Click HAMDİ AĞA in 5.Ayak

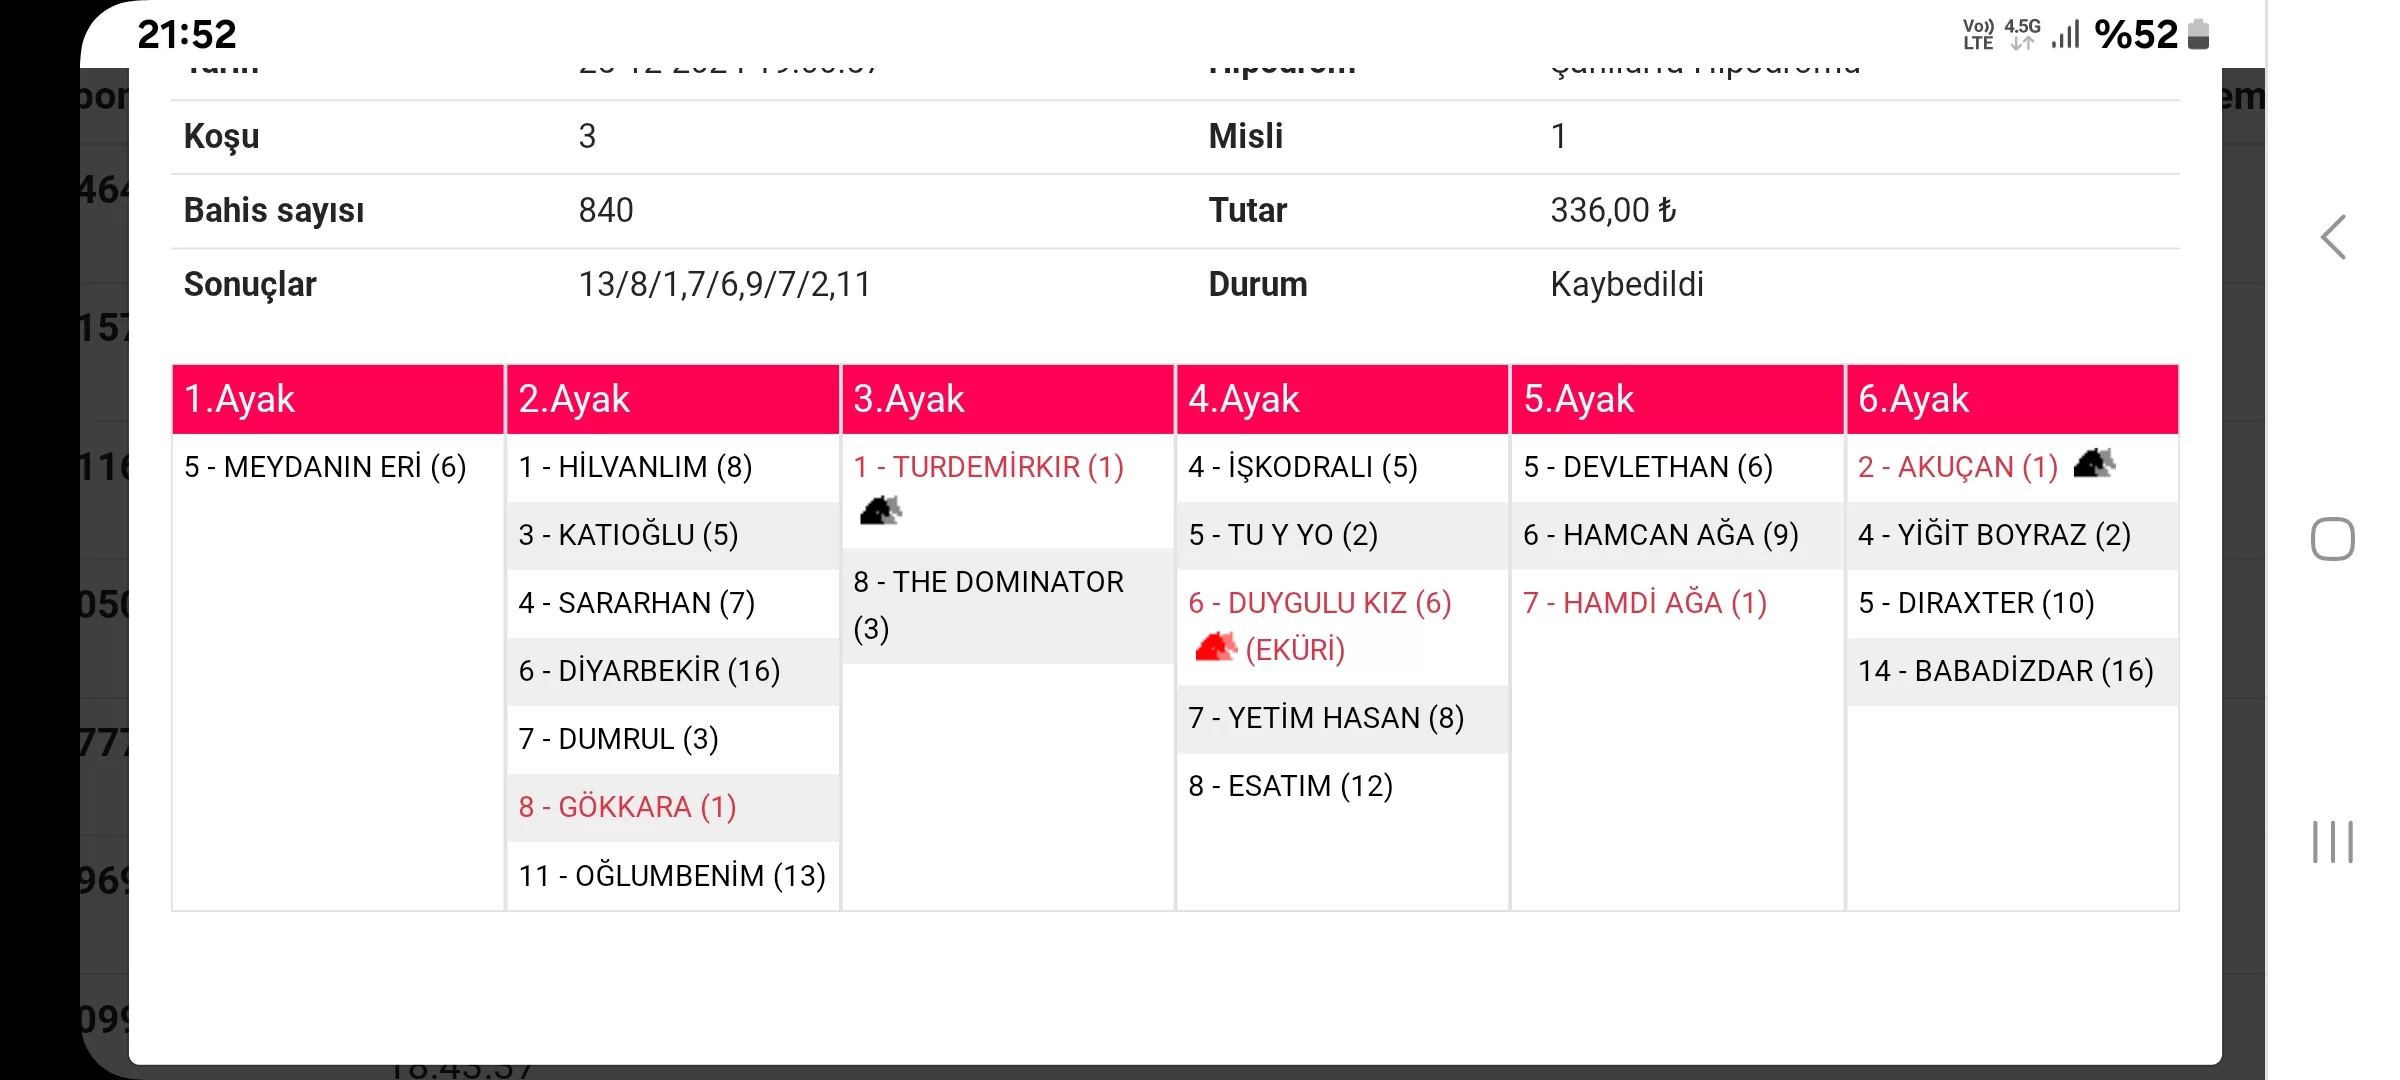(x=1644, y=603)
